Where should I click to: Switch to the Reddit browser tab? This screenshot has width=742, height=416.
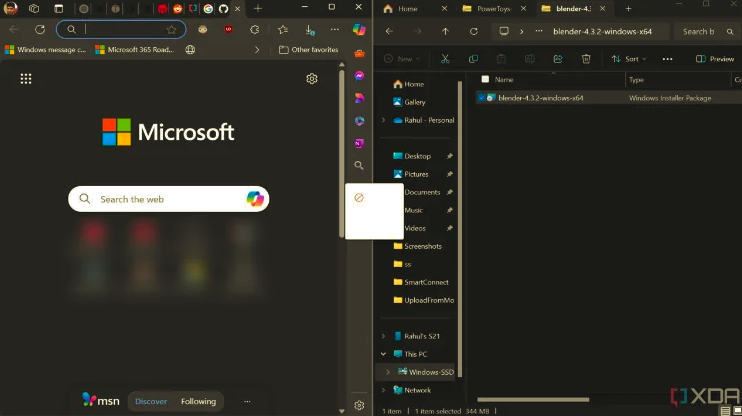(x=177, y=9)
